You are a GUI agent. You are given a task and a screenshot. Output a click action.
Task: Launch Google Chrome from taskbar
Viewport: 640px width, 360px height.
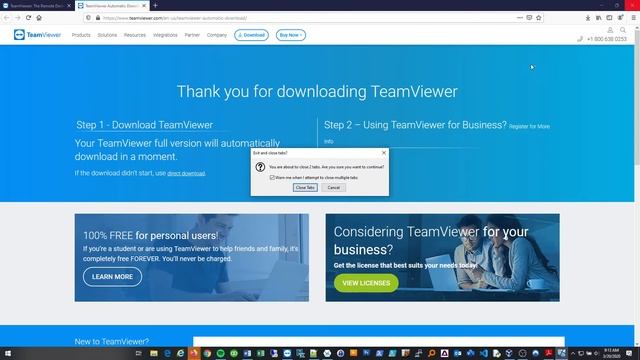(x=207, y=353)
